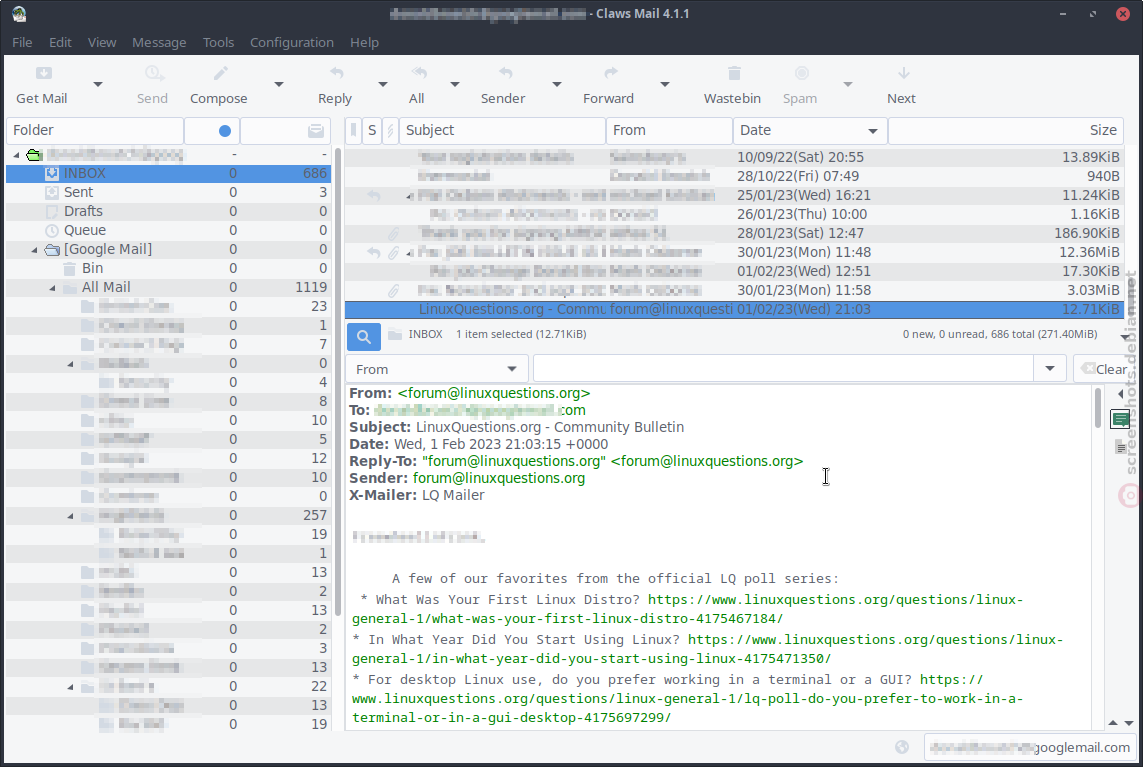This screenshot has width=1143, height=767.
Task: Select message dated 28/10/22(Fri) 07:49
Action: point(734,176)
